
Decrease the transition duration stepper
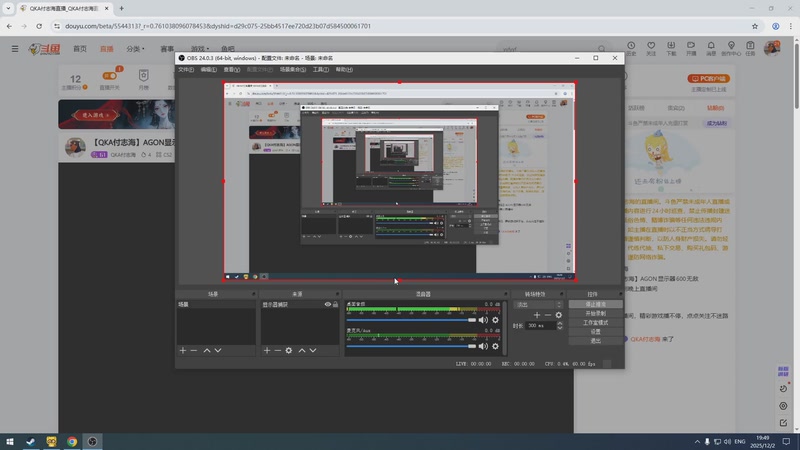click(560, 328)
